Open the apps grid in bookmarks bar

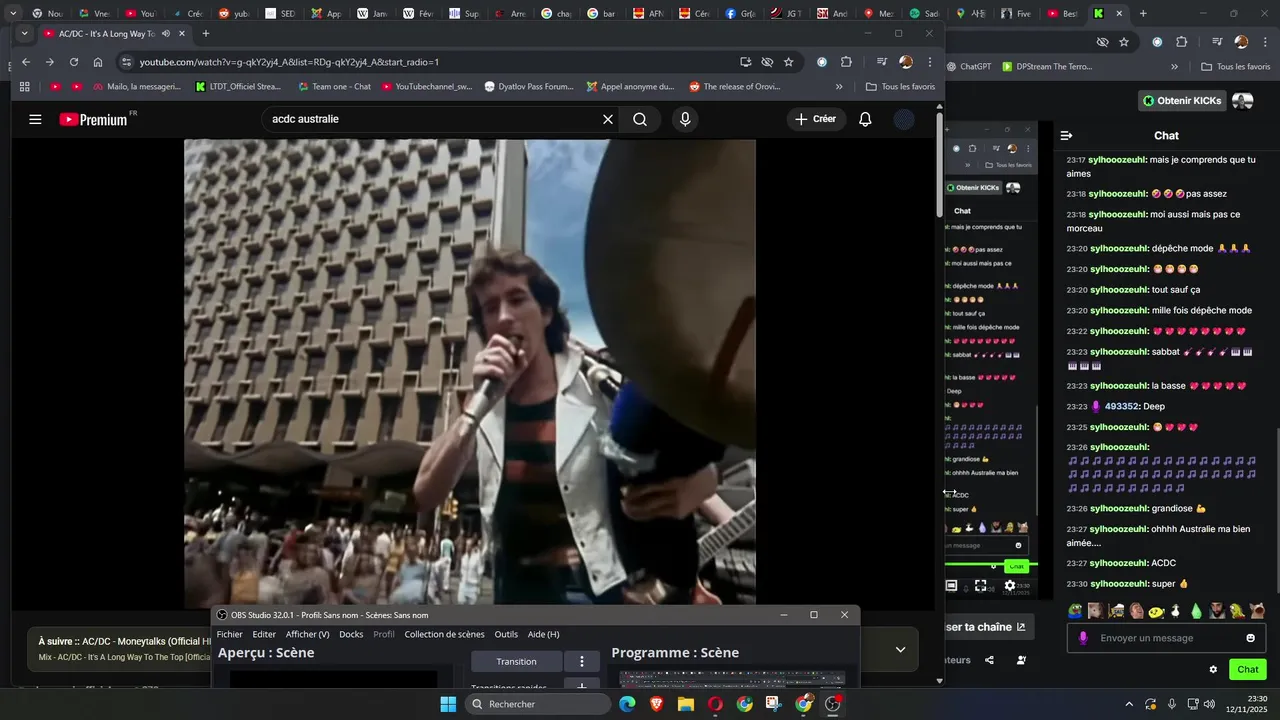tap(25, 87)
